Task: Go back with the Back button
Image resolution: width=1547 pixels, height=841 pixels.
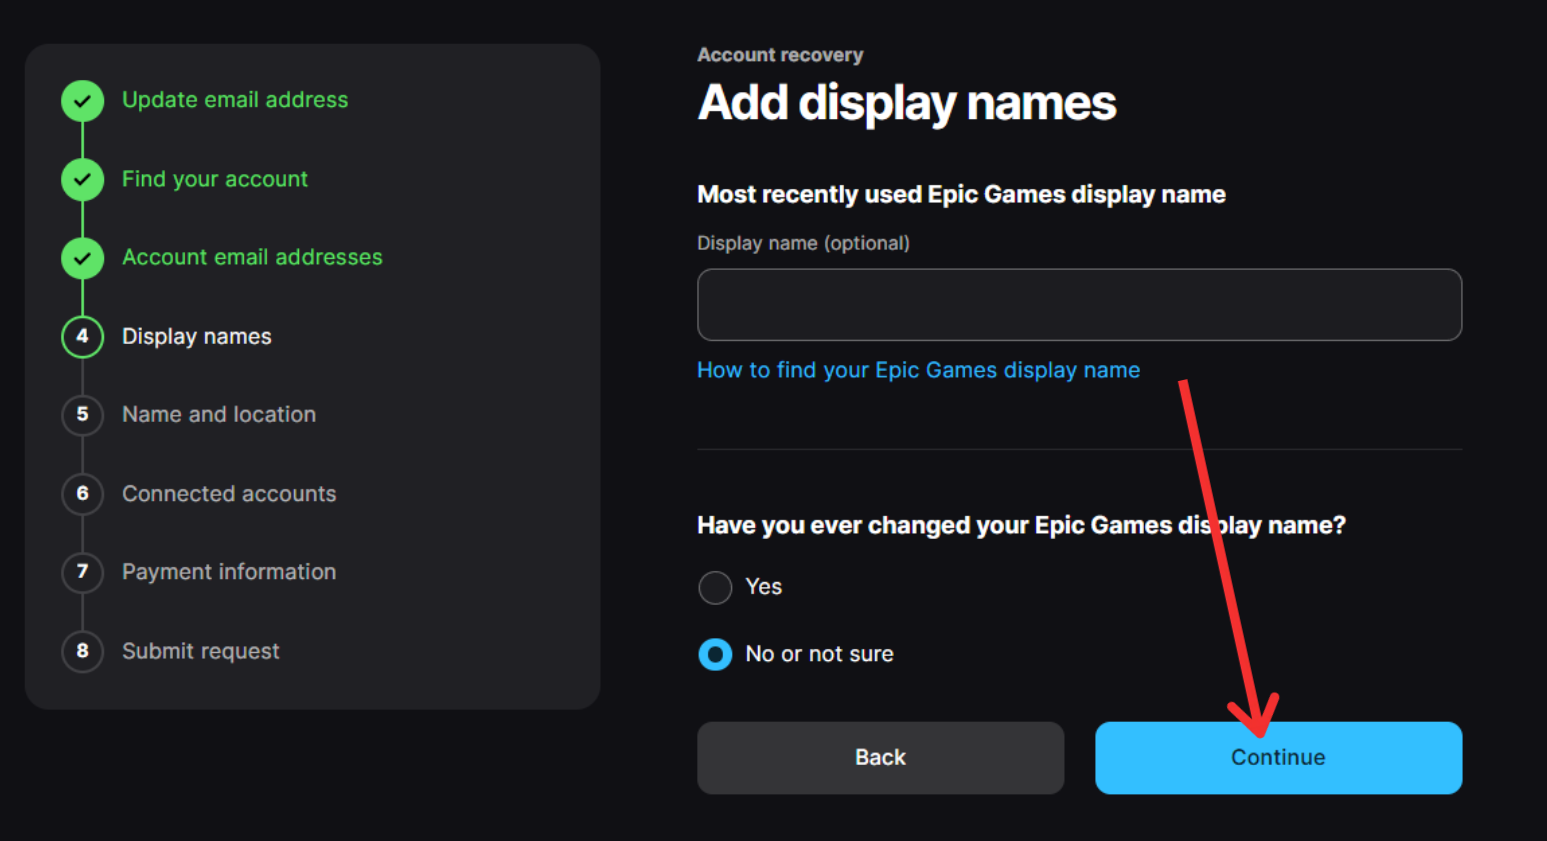Action: tap(880, 758)
